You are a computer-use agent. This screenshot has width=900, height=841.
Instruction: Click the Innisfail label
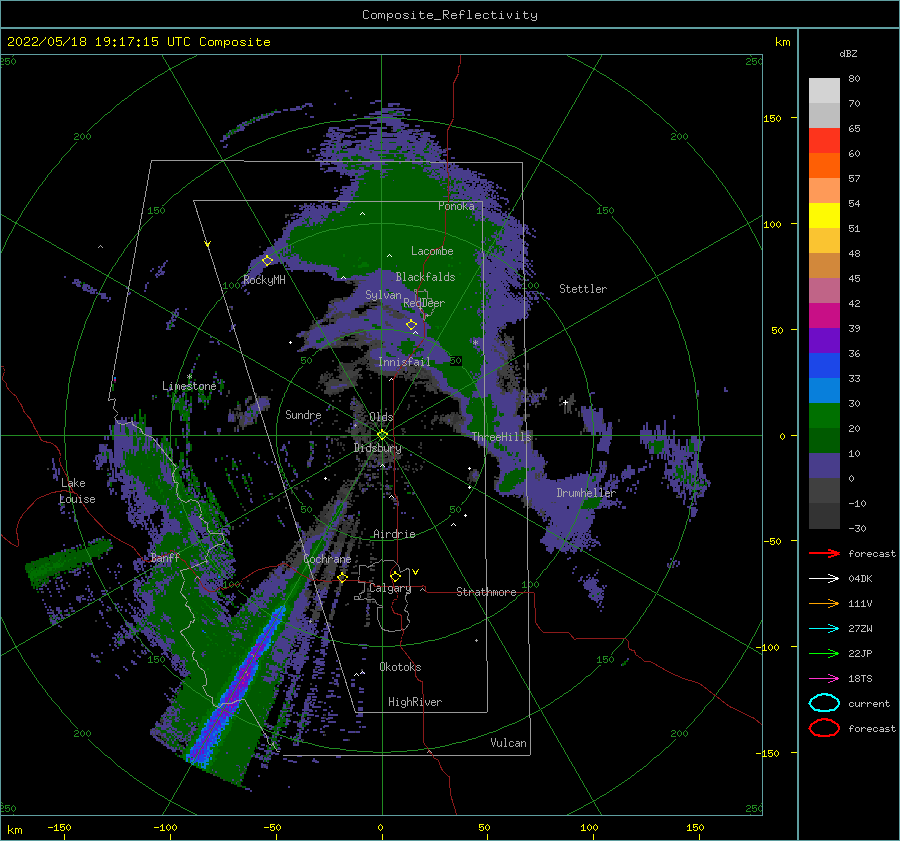[x=404, y=362]
